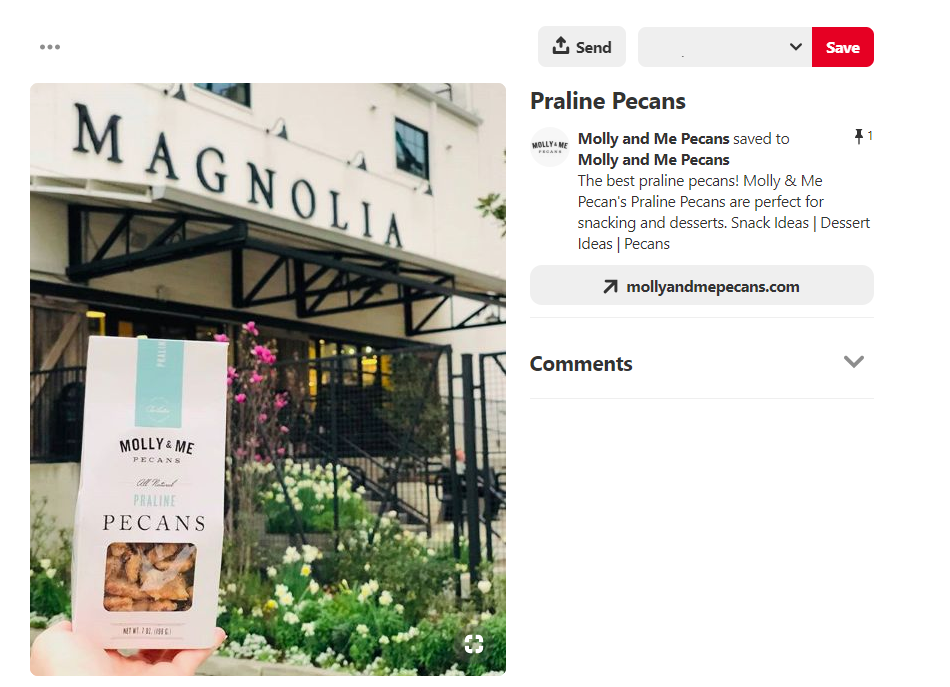Open the Magnolia pecans pin image

[x=268, y=379]
